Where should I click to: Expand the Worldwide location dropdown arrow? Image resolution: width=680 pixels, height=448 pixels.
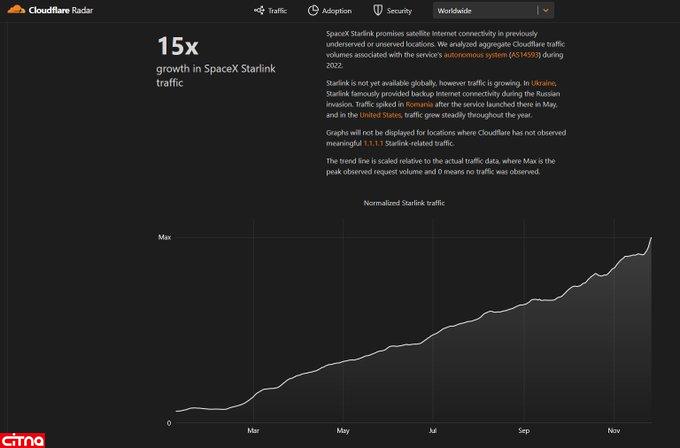pyautogui.click(x=545, y=10)
